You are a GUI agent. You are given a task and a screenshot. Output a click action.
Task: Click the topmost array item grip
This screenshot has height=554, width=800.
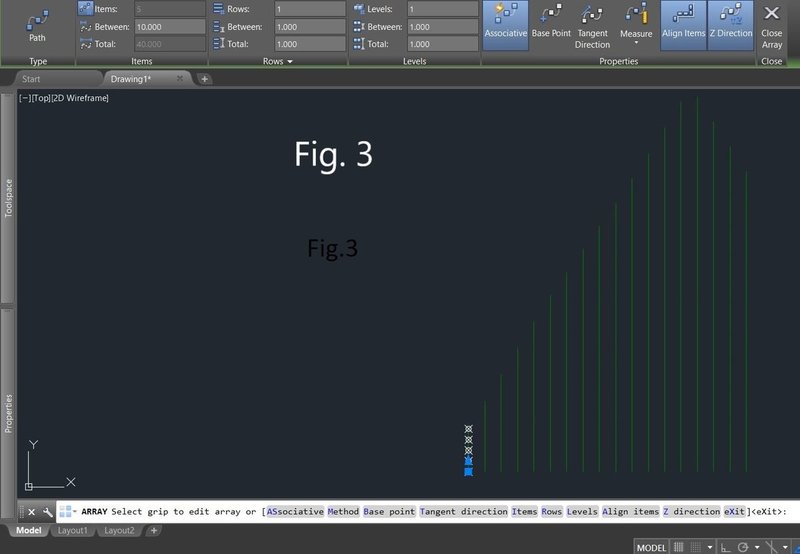pyautogui.click(x=468, y=429)
